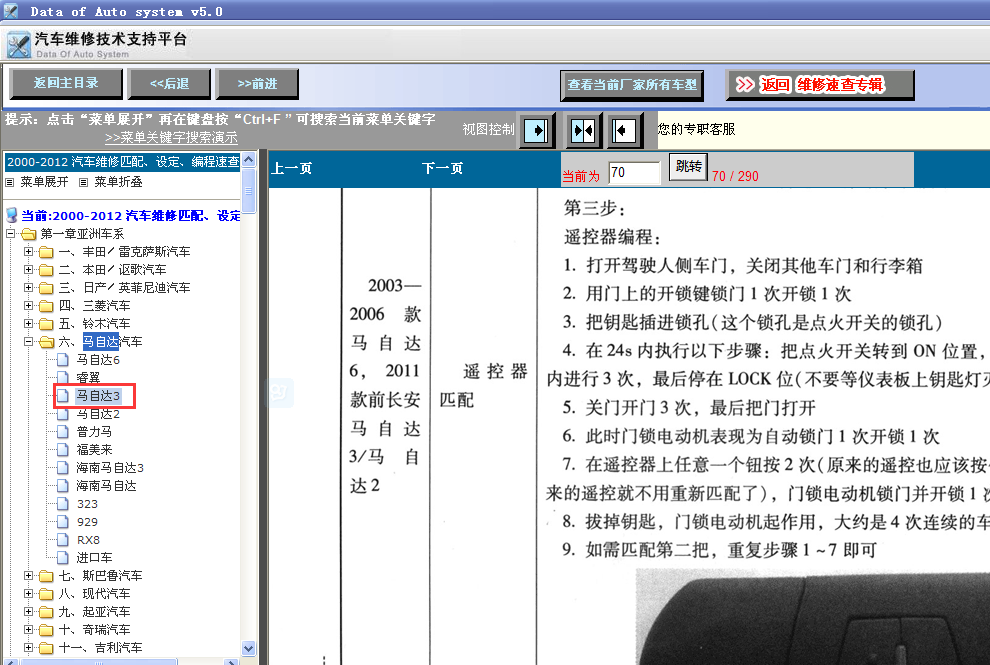
Task: Click the platform wrench logo icon
Action: (x=18, y=45)
